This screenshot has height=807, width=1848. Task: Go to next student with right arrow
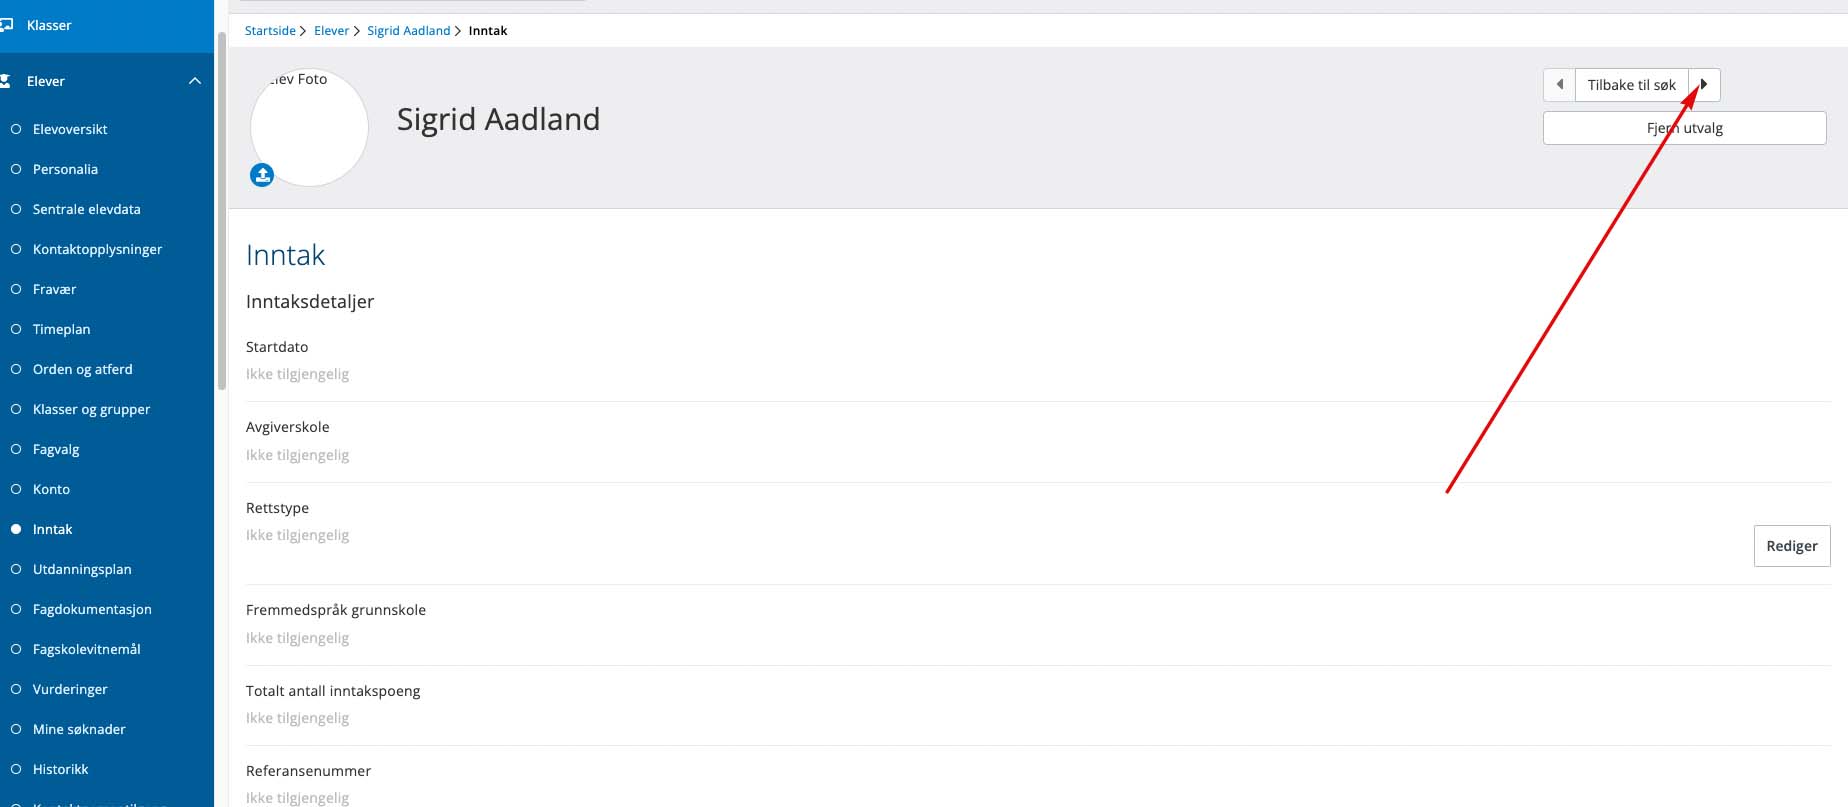coord(1704,85)
